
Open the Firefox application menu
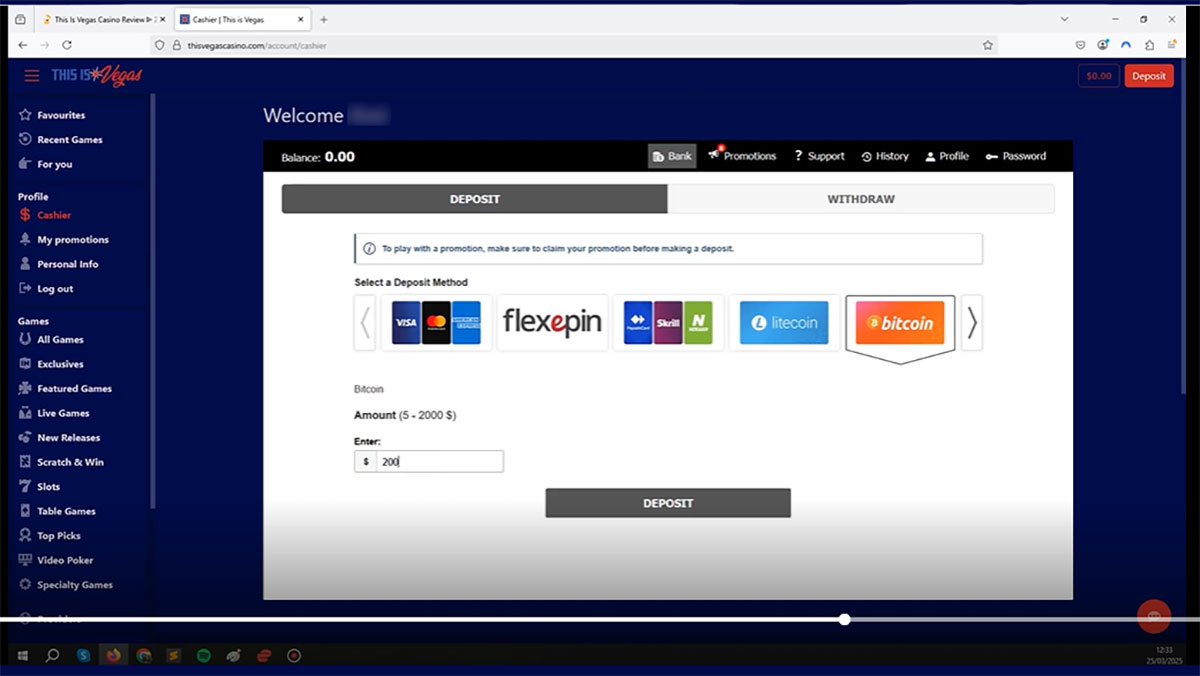(x=1172, y=45)
